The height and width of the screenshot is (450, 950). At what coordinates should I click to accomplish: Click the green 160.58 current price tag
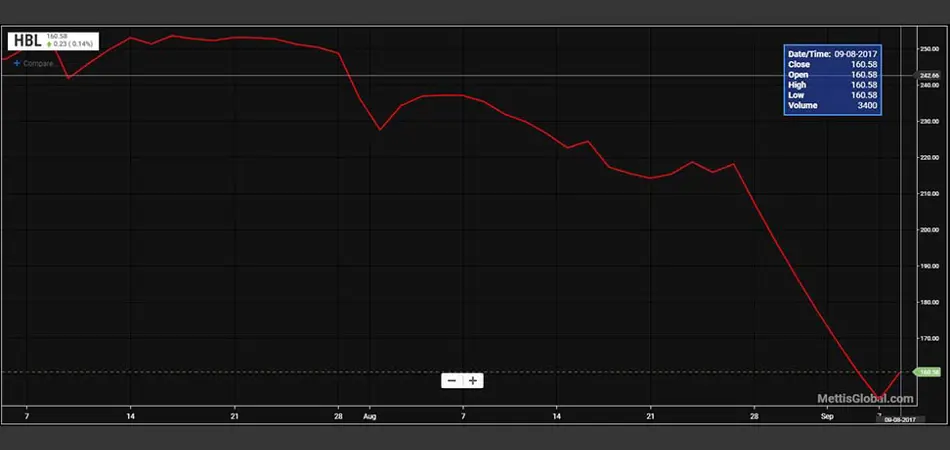pos(930,371)
